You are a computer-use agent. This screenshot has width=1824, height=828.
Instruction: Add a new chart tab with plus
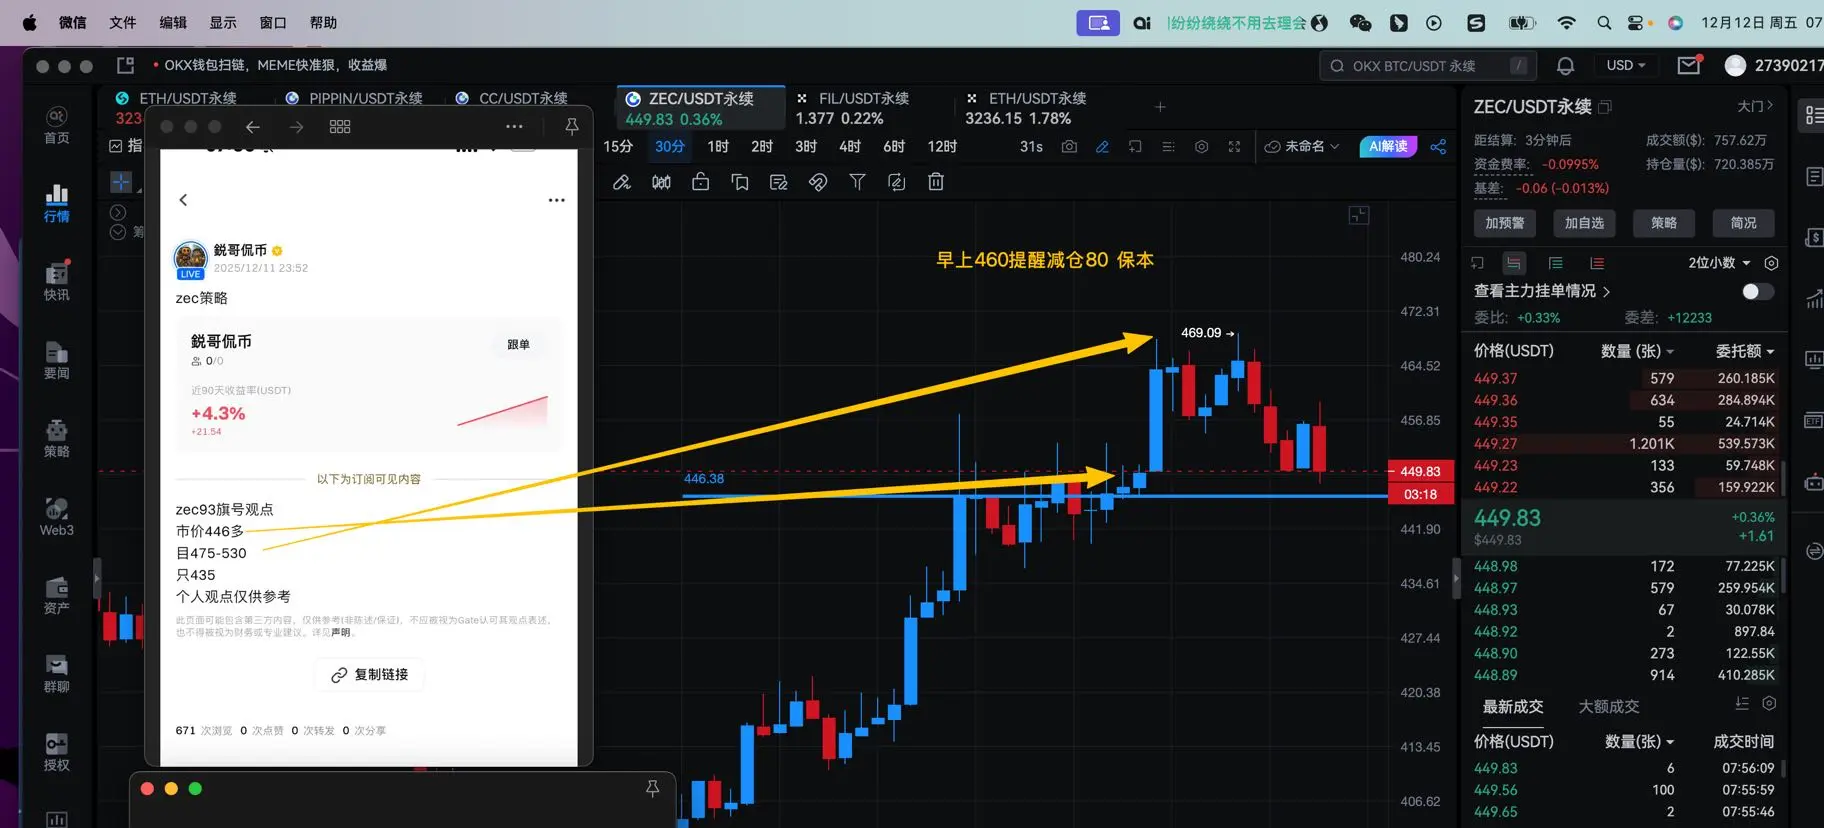coord(1160,107)
